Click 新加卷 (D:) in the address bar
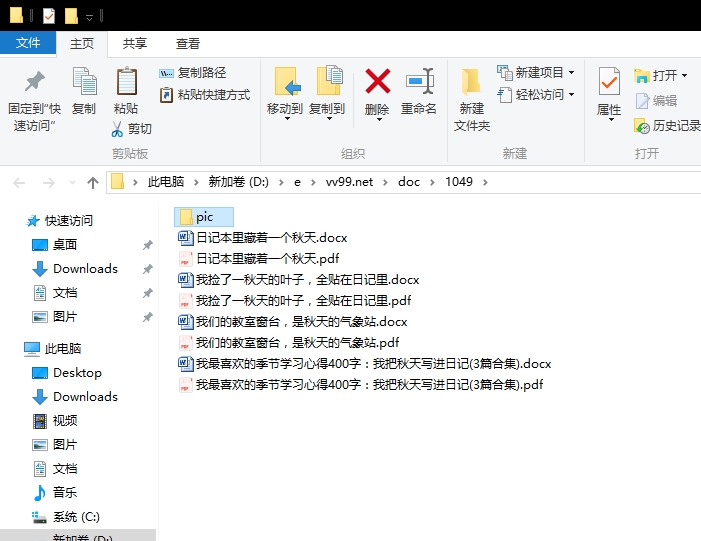The image size is (701, 541). pyautogui.click(x=239, y=182)
